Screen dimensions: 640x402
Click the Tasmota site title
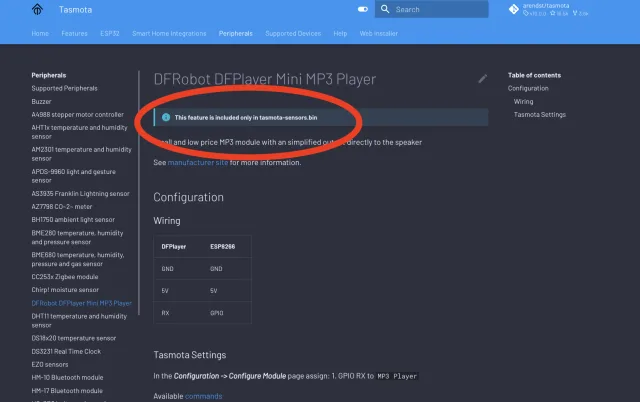(76, 9)
